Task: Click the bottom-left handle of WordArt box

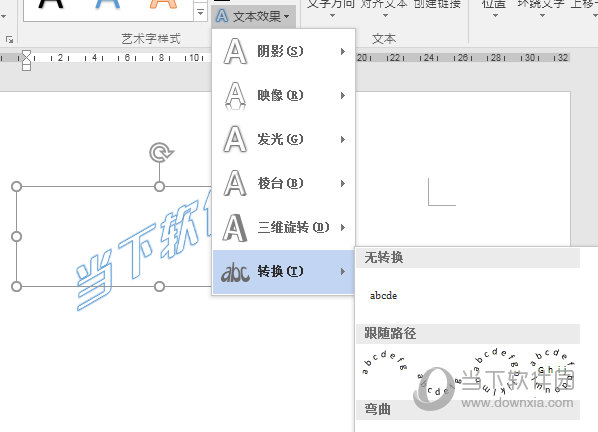Action: pos(16,286)
